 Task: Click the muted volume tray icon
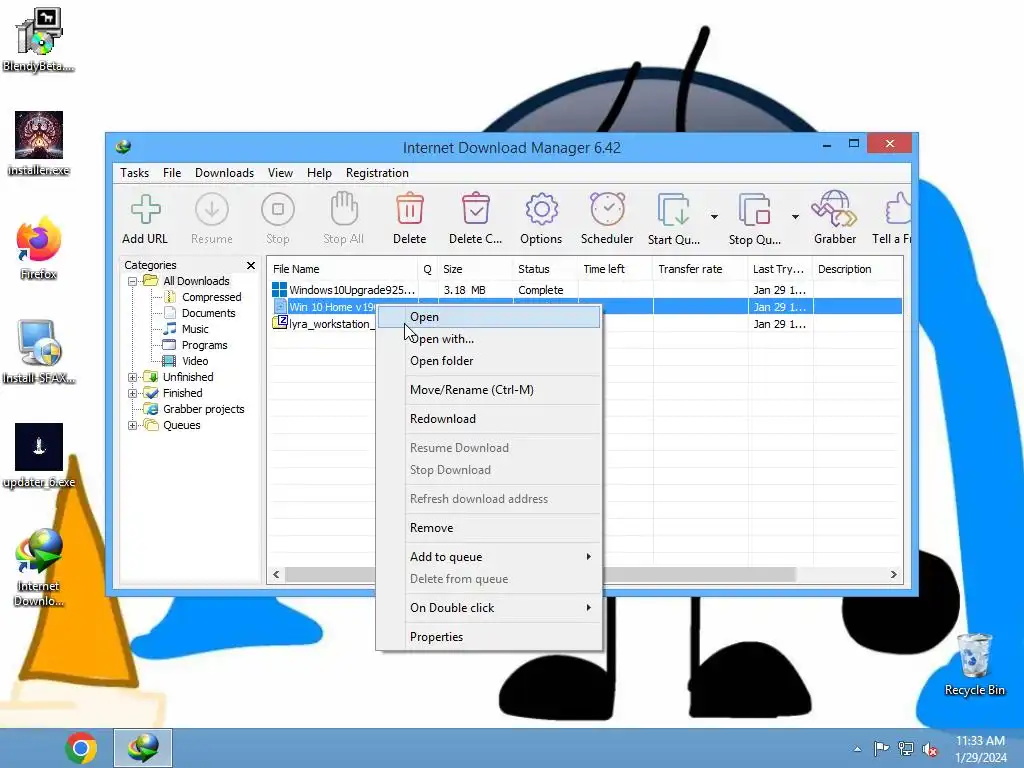click(x=930, y=749)
